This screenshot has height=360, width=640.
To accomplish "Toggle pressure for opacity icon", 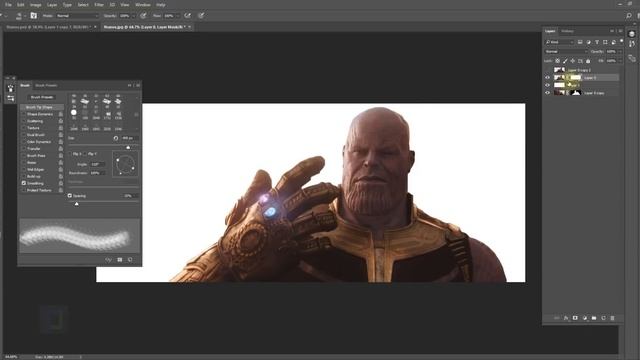I will [143, 16].
